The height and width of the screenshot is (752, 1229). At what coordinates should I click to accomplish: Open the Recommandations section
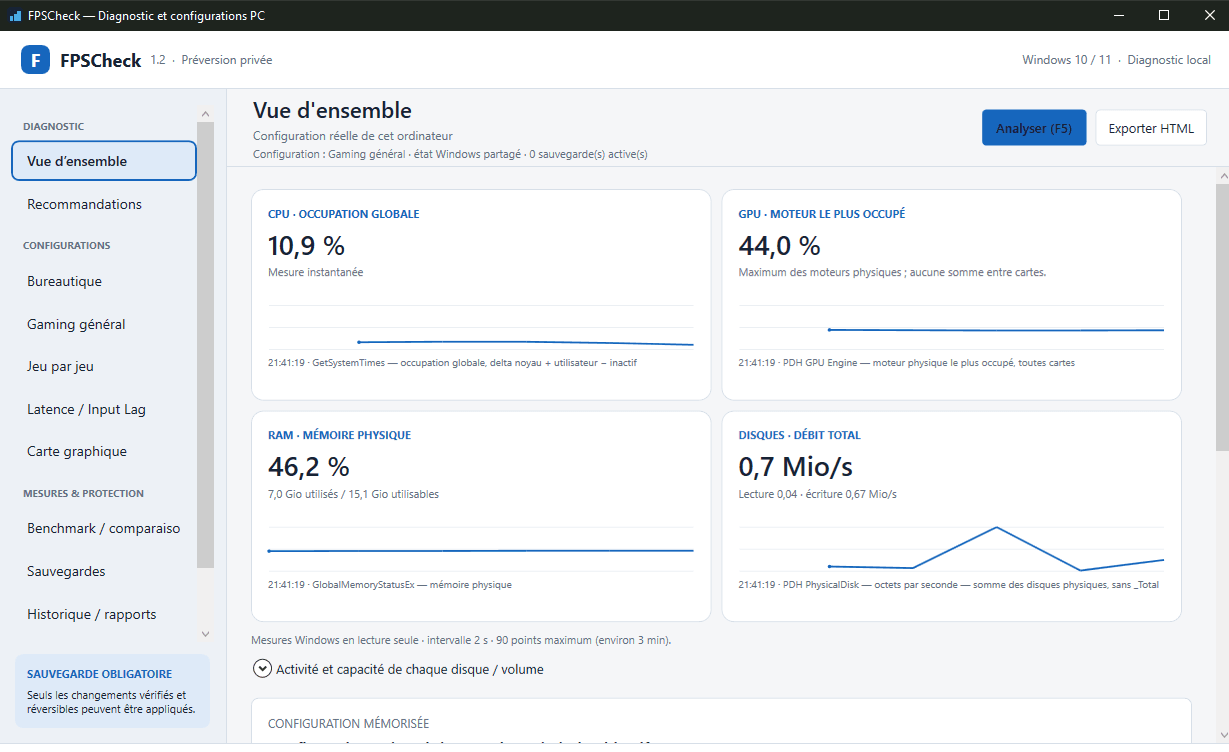pos(104,204)
